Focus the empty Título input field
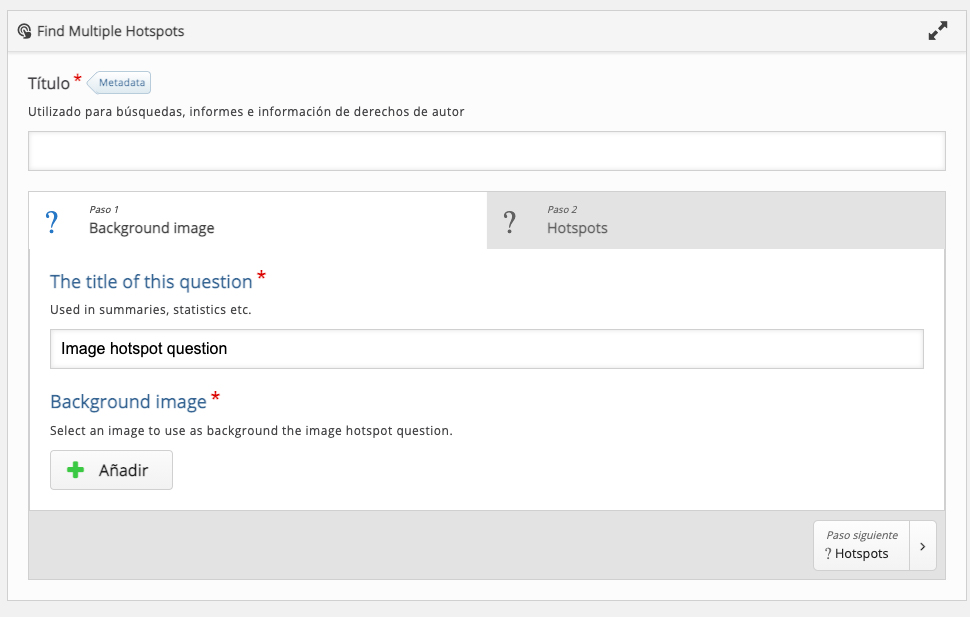970x617 pixels. pyautogui.click(x=487, y=150)
